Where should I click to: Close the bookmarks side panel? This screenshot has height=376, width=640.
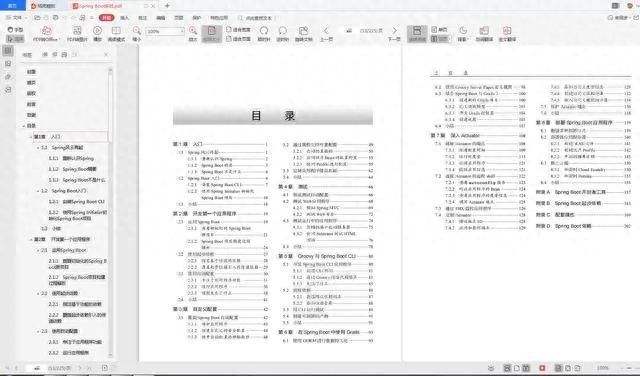[x=106, y=54]
